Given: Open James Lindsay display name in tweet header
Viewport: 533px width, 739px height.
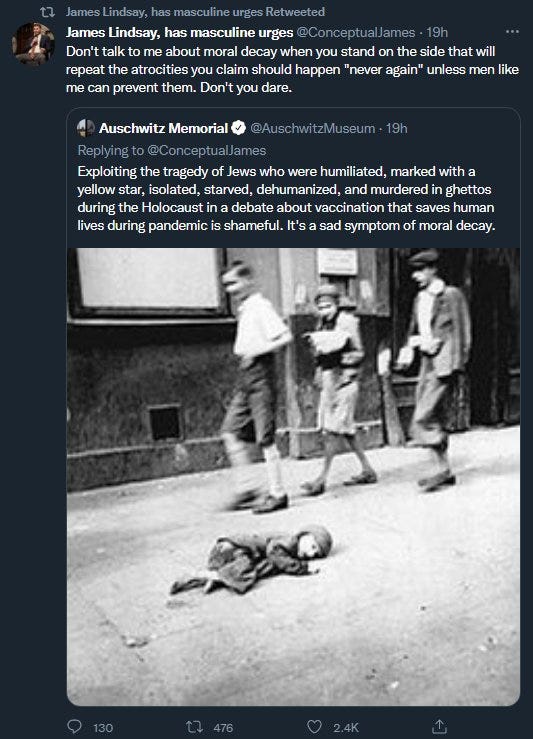Looking at the screenshot, I should [180, 32].
